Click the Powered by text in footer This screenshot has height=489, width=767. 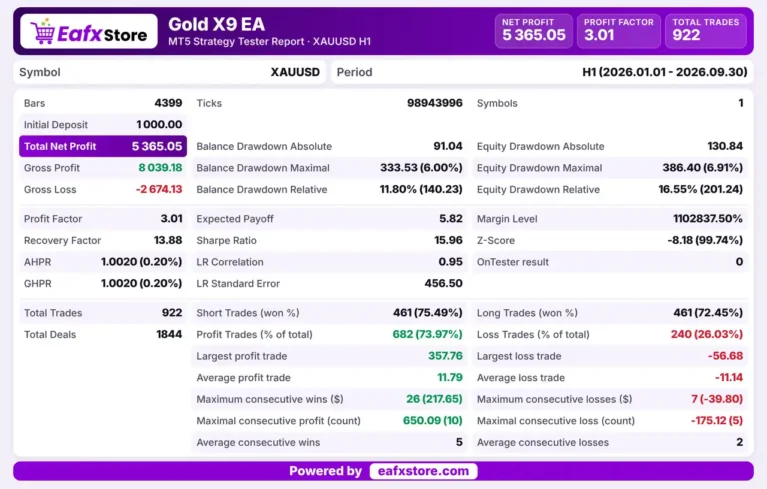coord(325,471)
